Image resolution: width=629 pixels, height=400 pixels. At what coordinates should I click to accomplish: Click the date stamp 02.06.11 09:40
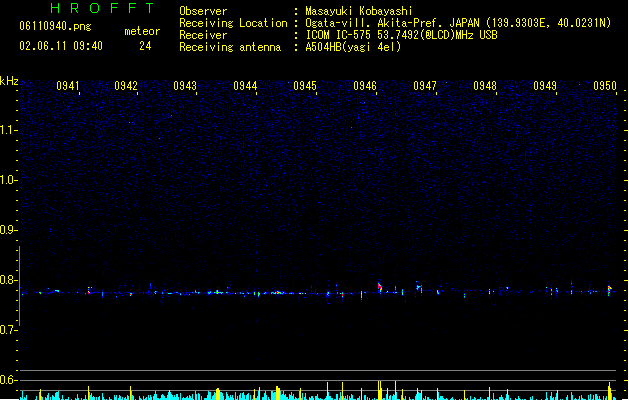[61, 46]
